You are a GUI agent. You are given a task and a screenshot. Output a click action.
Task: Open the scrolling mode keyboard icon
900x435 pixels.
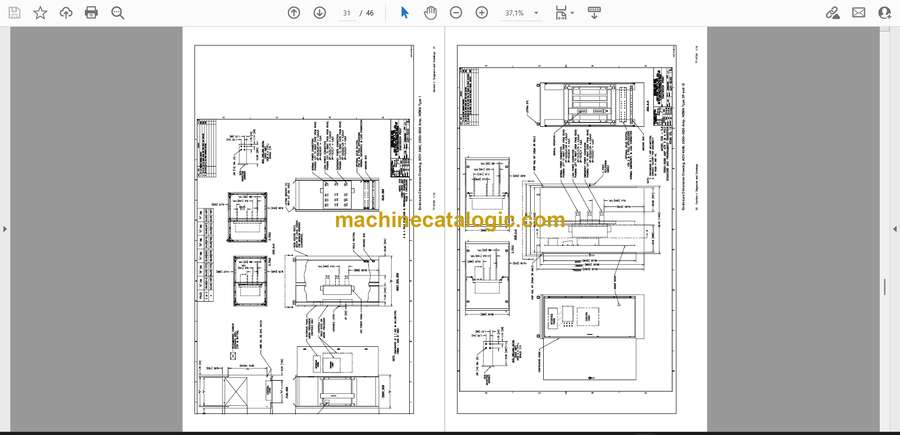(594, 13)
